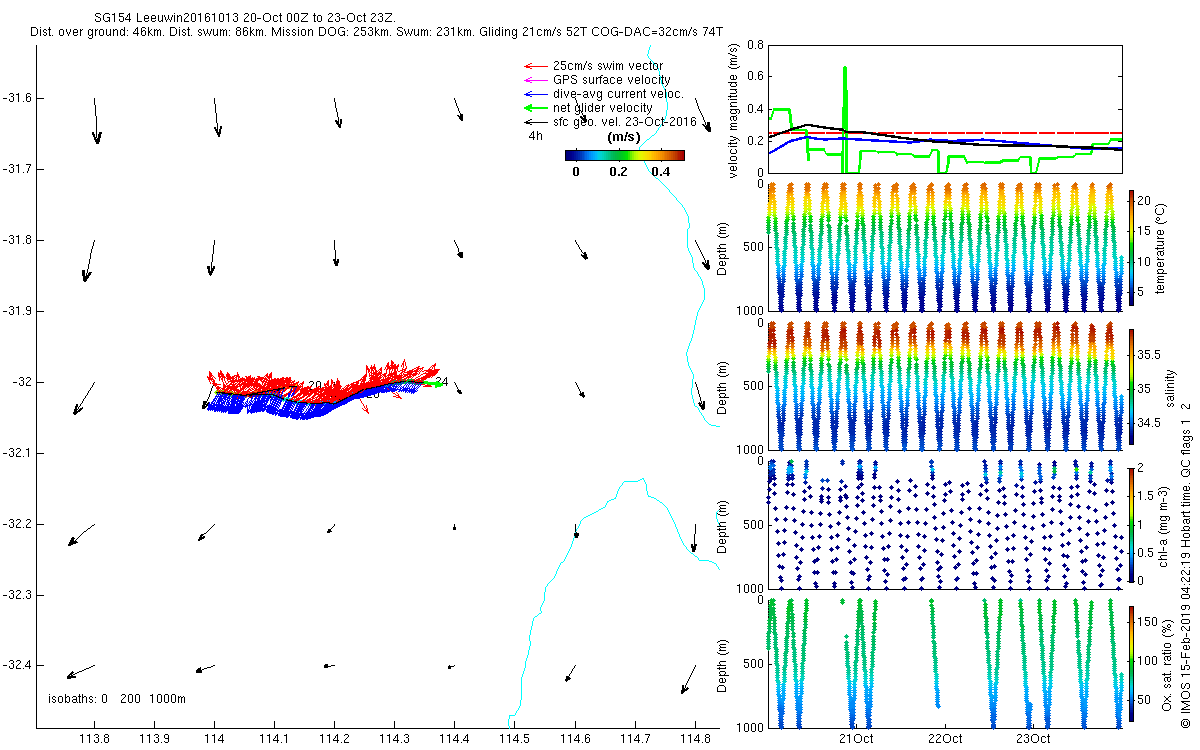Select the chl-a colorbar
Image resolution: width=1200 pixels, height=750 pixels.
point(1131,525)
